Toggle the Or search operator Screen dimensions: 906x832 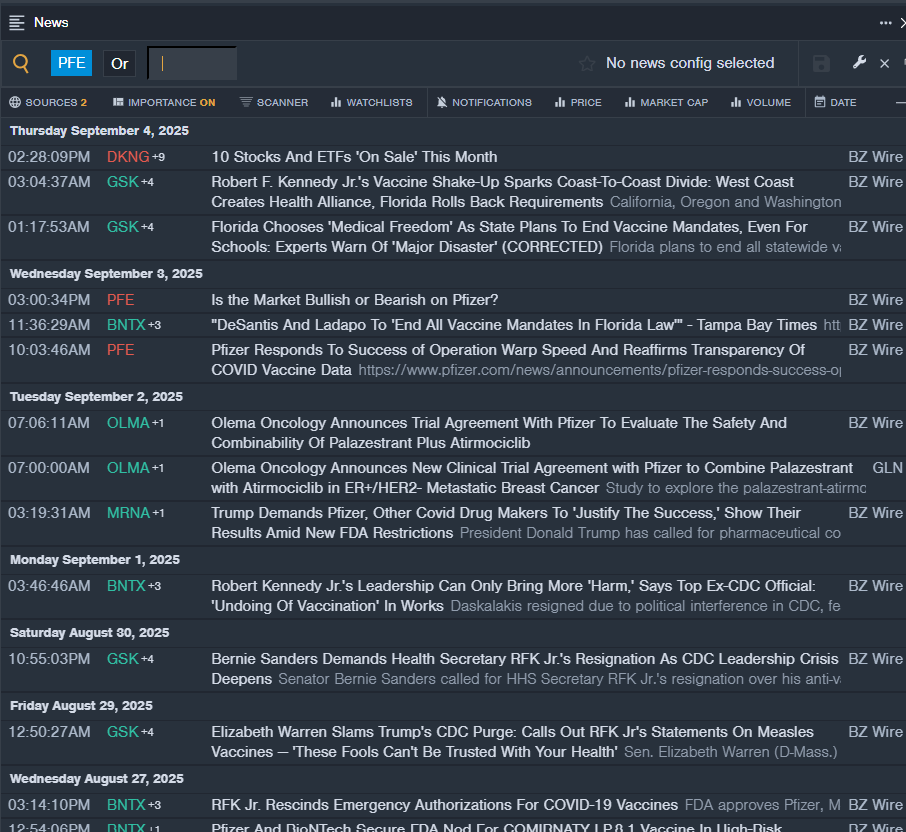(x=120, y=64)
